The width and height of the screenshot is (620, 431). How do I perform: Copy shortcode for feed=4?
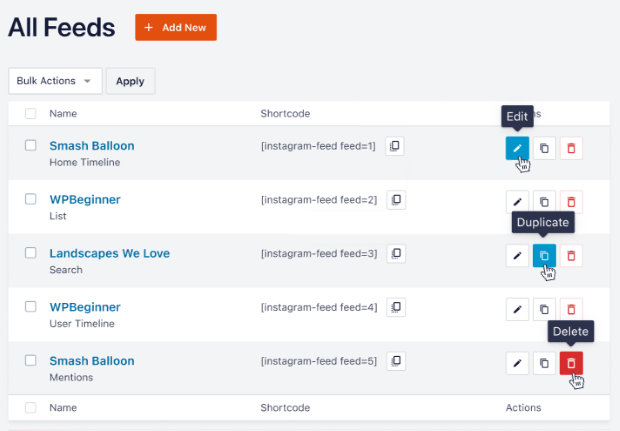coord(396,307)
